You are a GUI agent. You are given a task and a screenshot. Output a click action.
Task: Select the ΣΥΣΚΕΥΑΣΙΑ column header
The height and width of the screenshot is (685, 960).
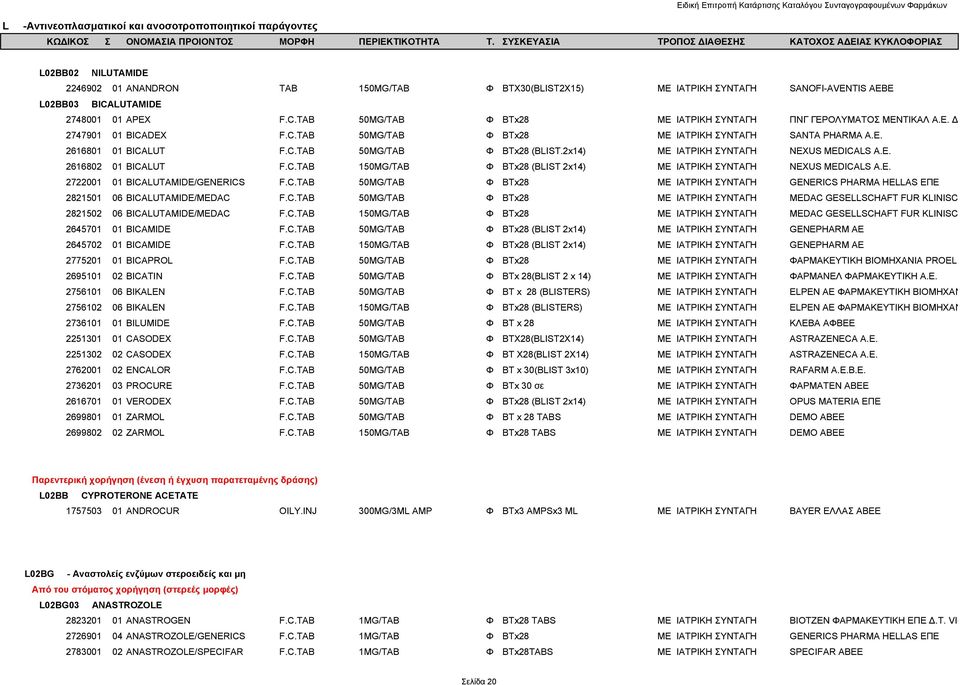(x=531, y=42)
